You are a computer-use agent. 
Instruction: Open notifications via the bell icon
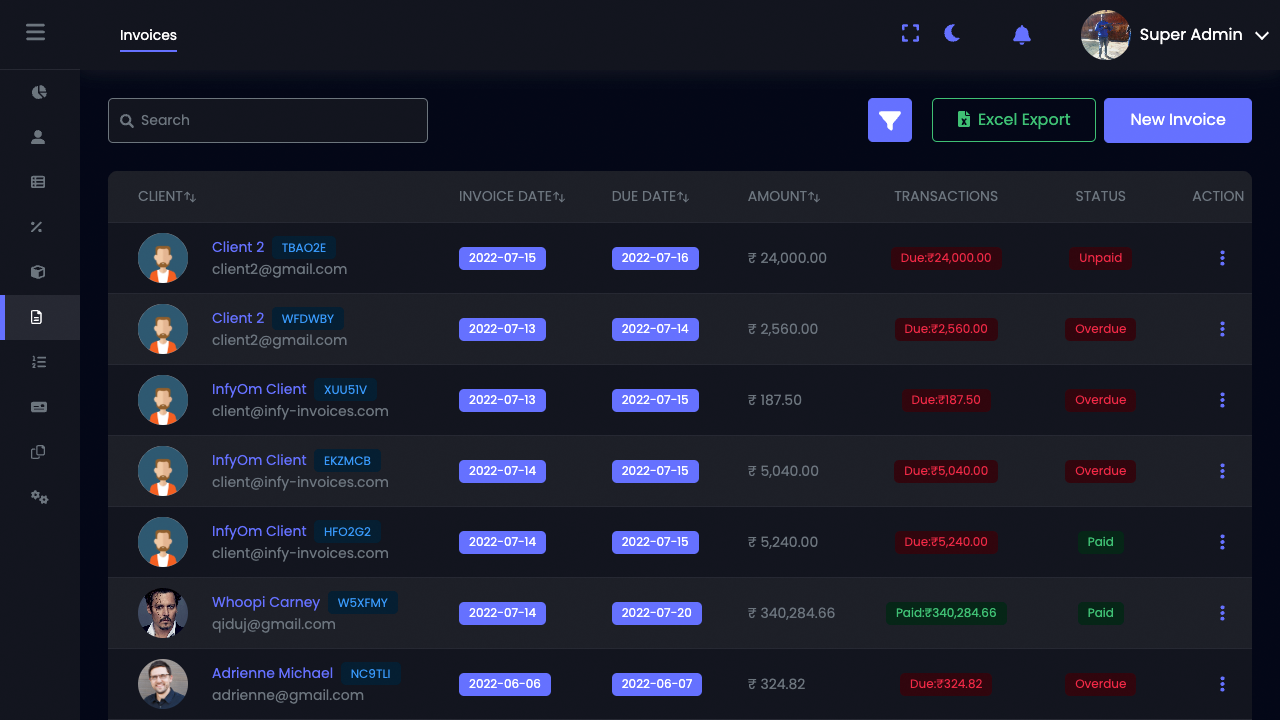pos(1021,35)
